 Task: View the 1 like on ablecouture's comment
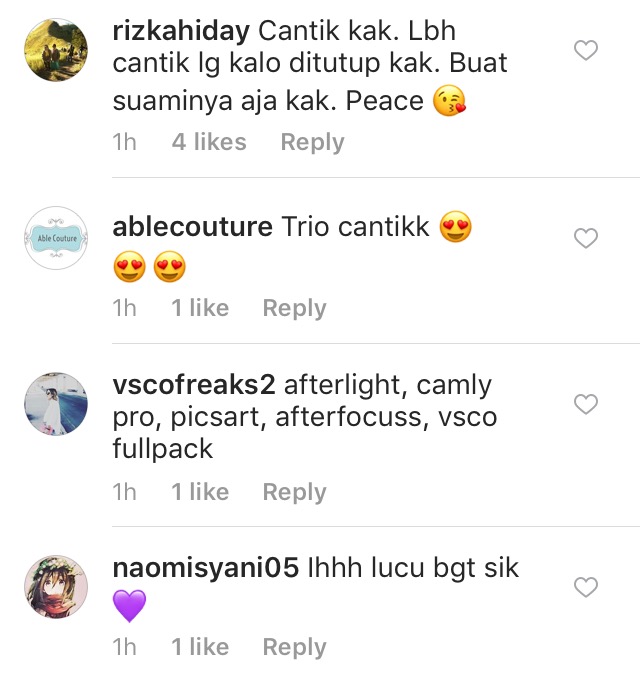[200, 308]
